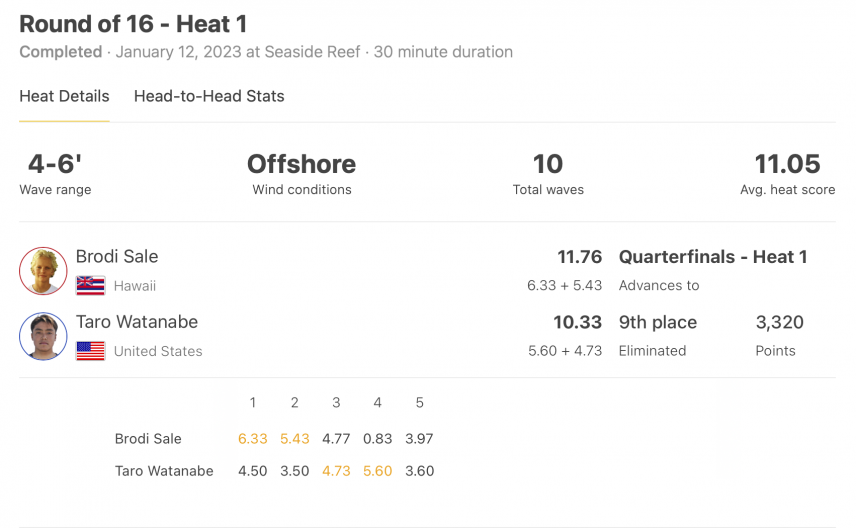Click the Round of 16 - Heat 1 title
The width and height of the screenshot is (856, 528).
click(133, 24)
